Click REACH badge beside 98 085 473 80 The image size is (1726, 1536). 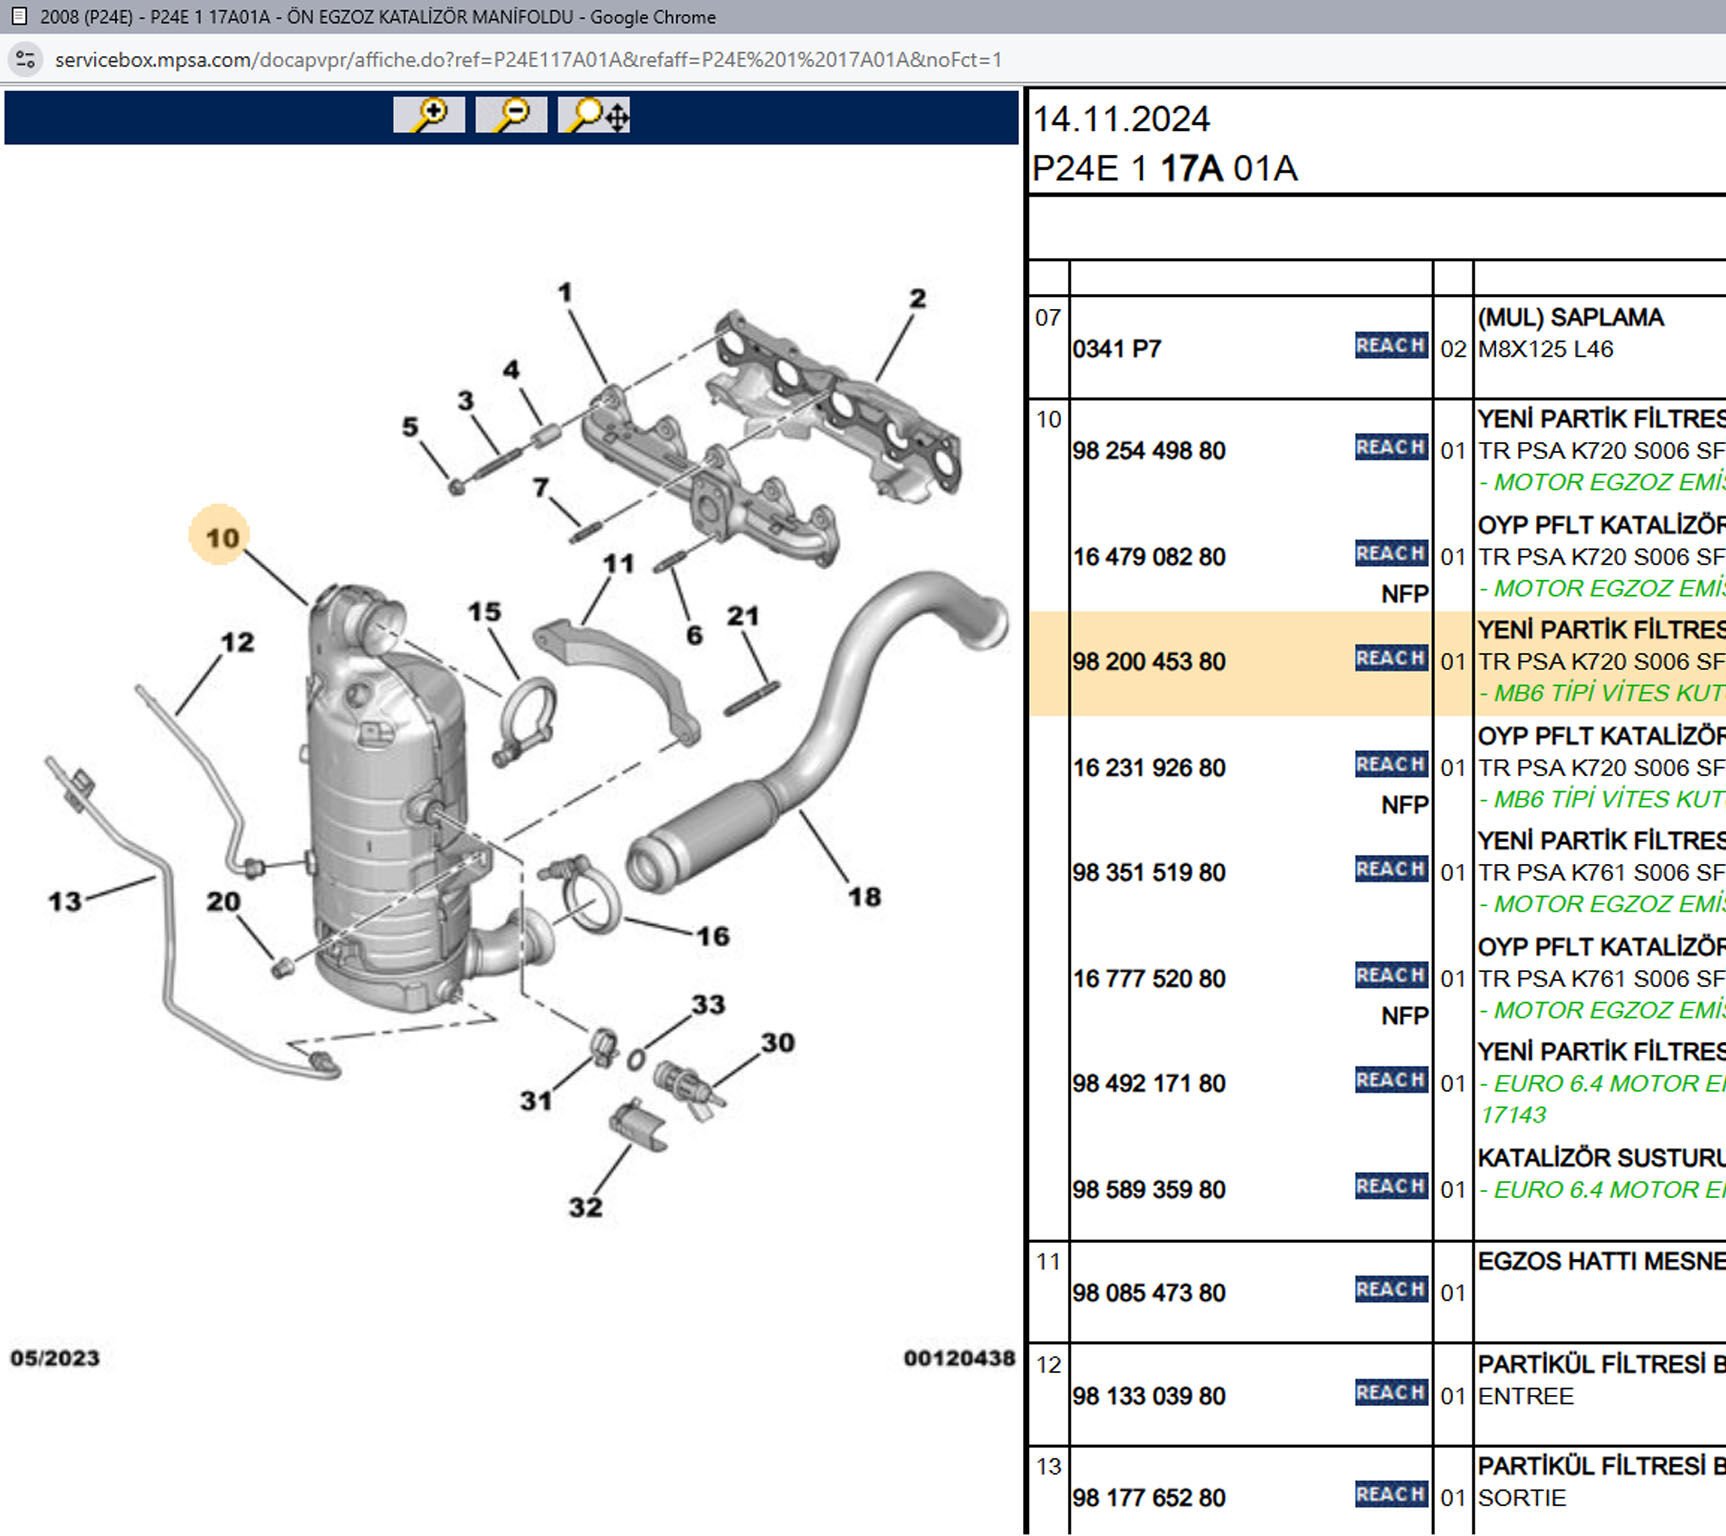tap(1390, 1290)
